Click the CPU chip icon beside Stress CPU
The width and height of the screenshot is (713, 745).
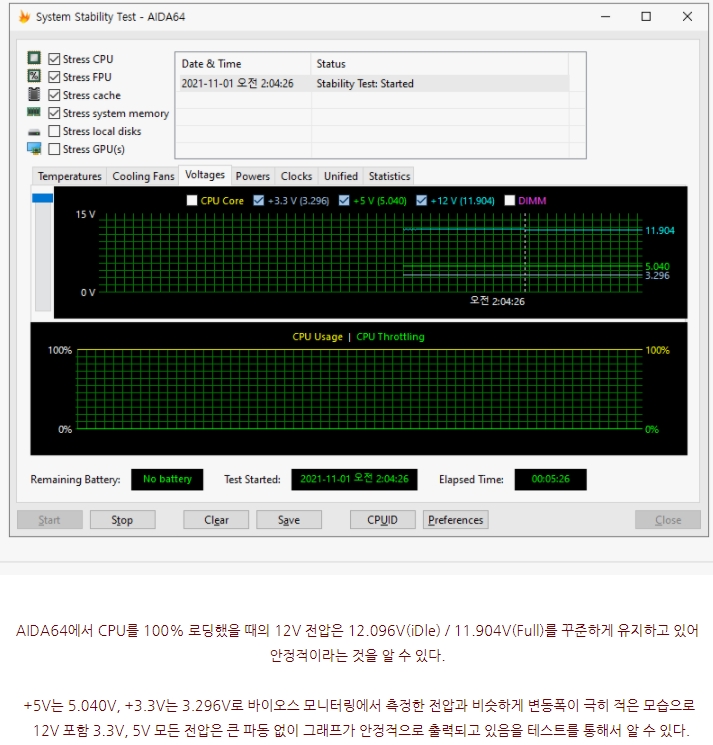coord(34,58)
